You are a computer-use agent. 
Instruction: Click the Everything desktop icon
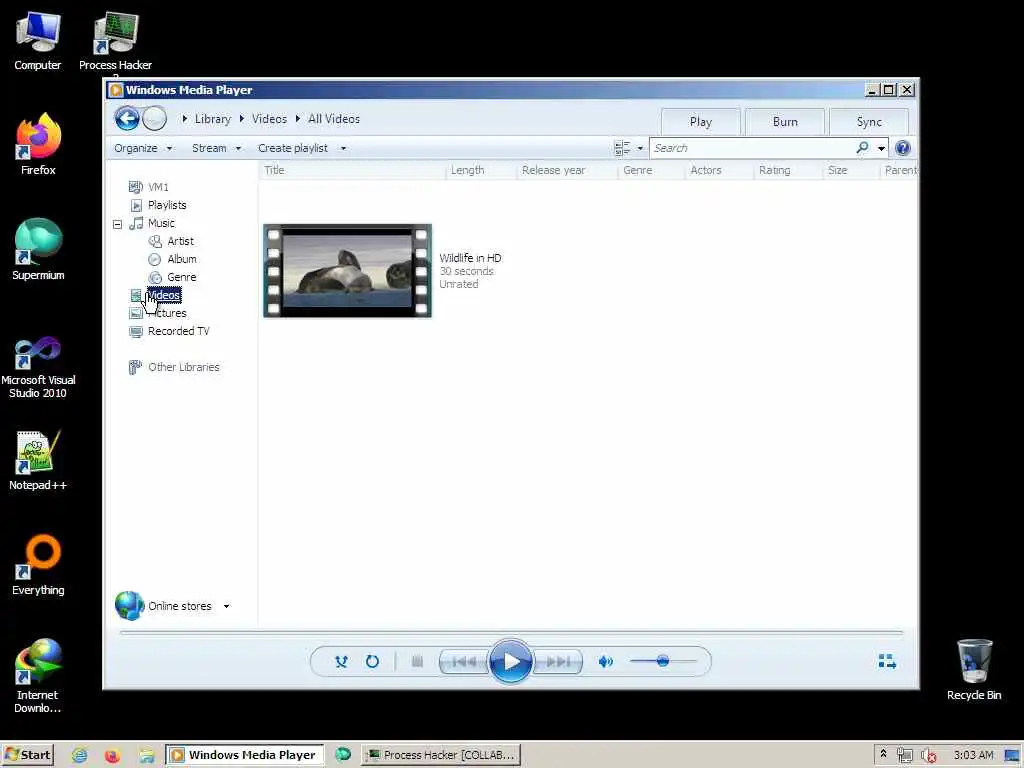(x=38, y=566)
